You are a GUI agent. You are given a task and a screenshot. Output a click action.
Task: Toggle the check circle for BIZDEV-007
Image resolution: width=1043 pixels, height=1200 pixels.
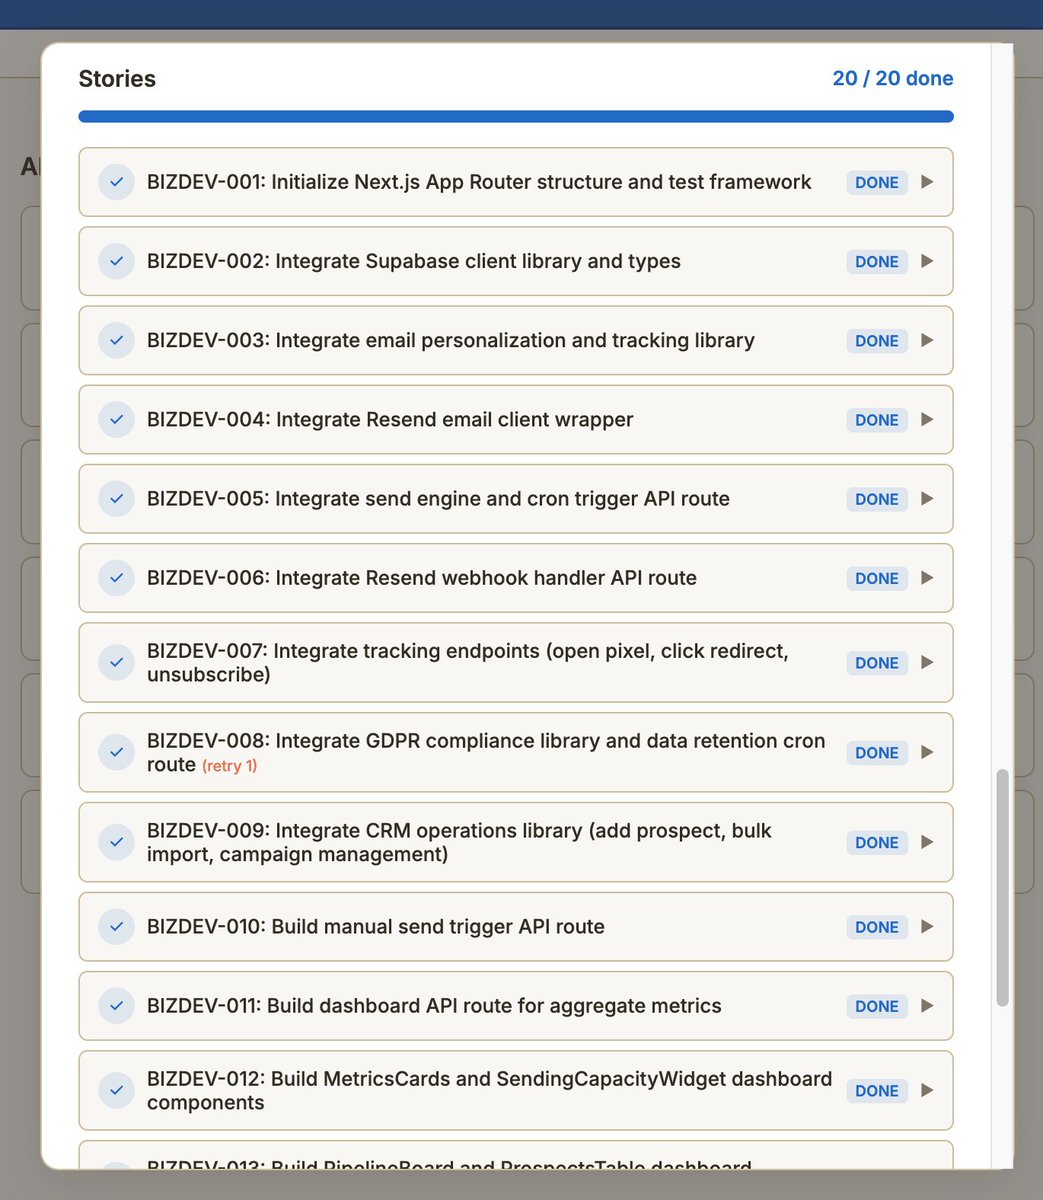pyautogui.click(x=116, y=662)
